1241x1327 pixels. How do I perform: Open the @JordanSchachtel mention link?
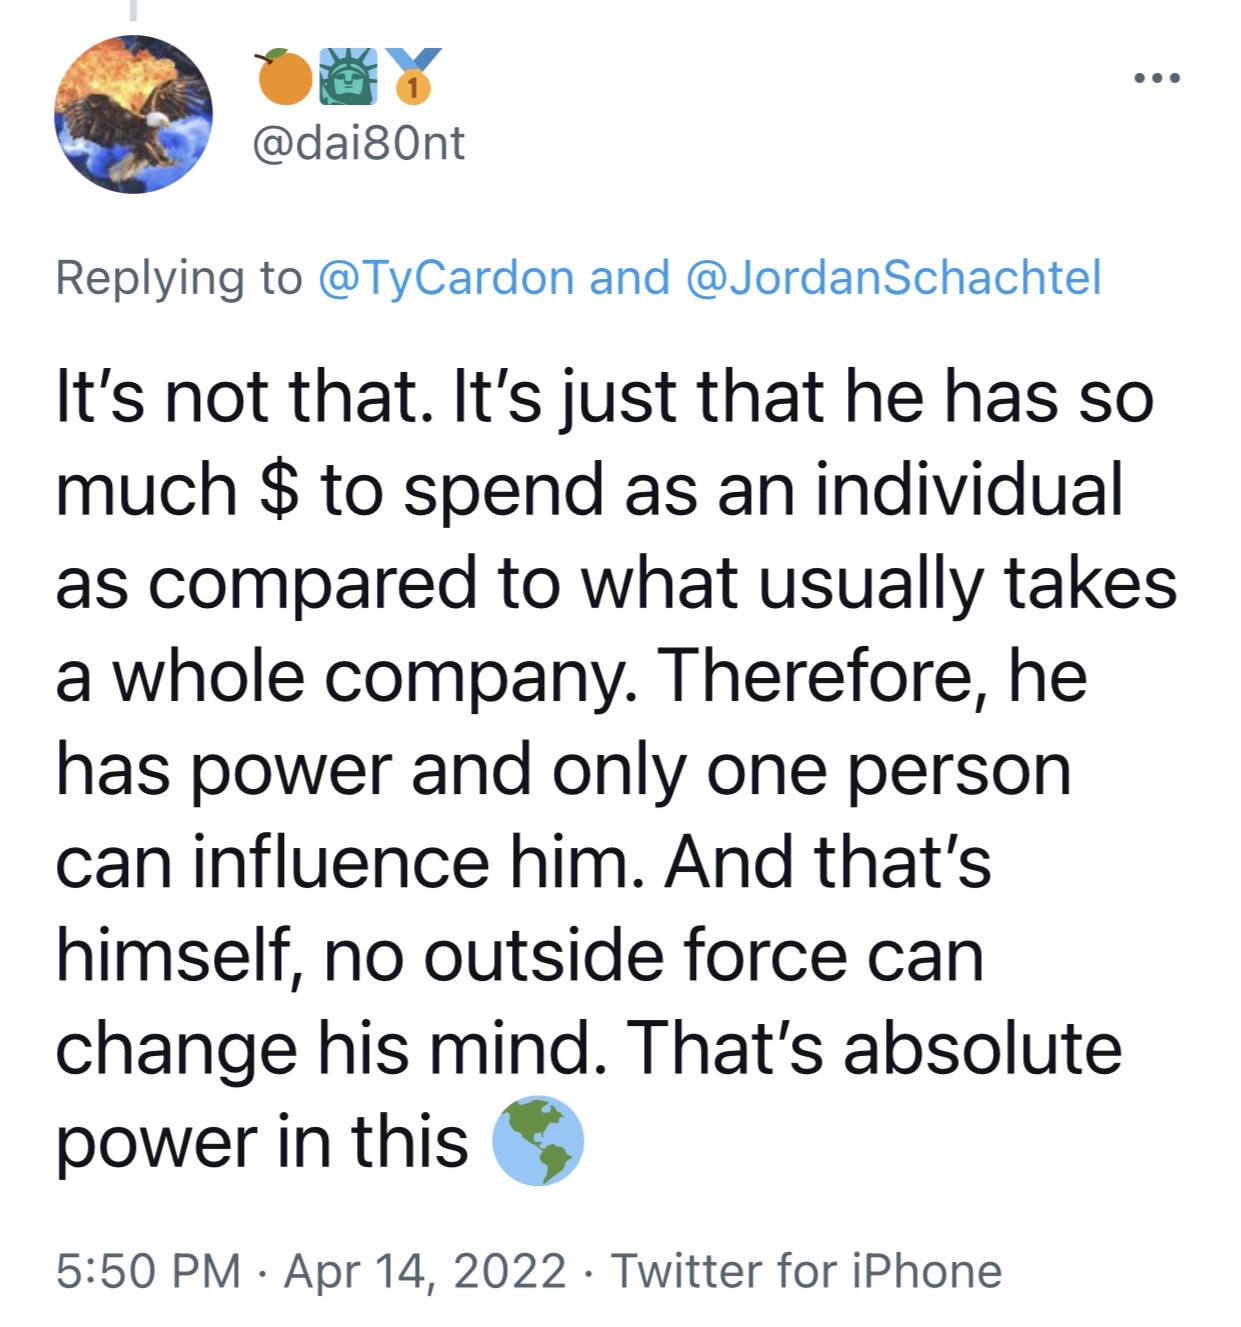coord(893,278)
